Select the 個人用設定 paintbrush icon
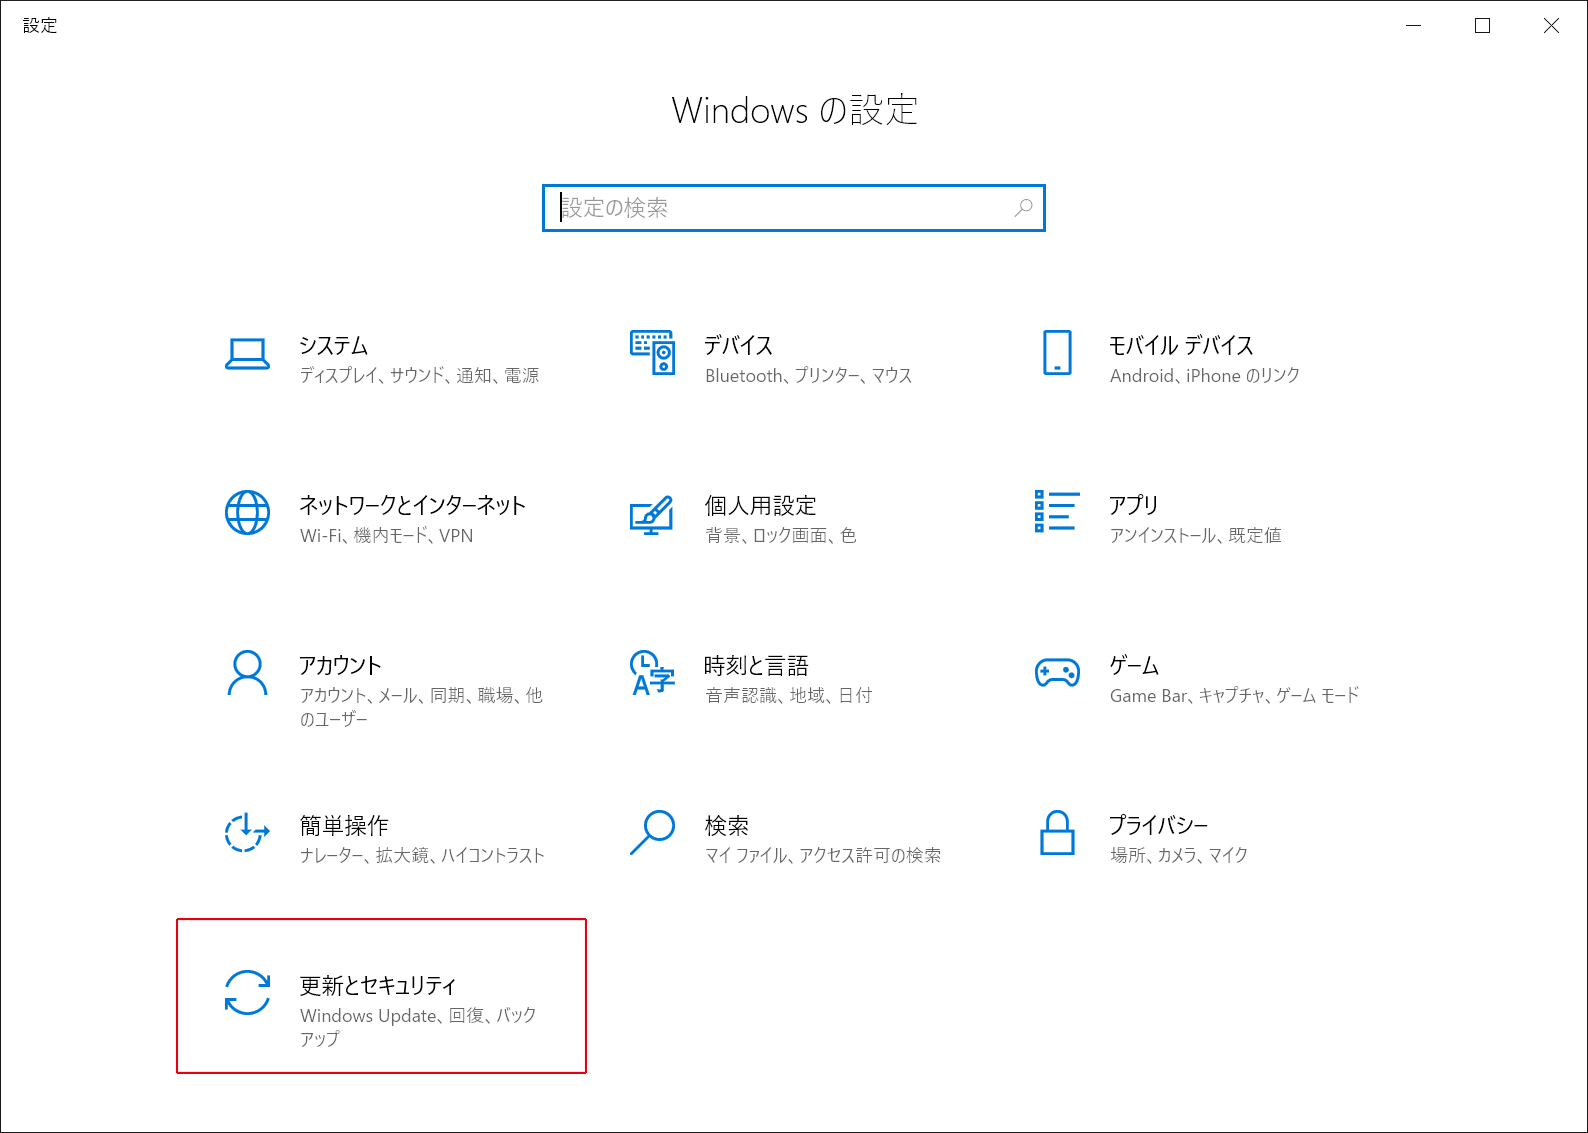 651,515
